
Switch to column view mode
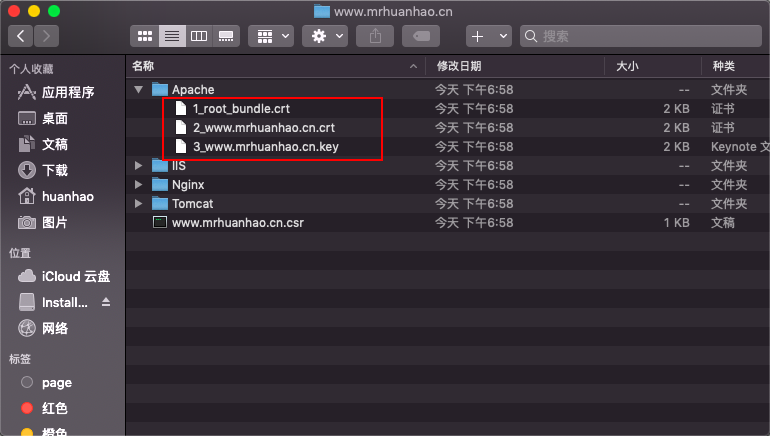pos(199,36)
